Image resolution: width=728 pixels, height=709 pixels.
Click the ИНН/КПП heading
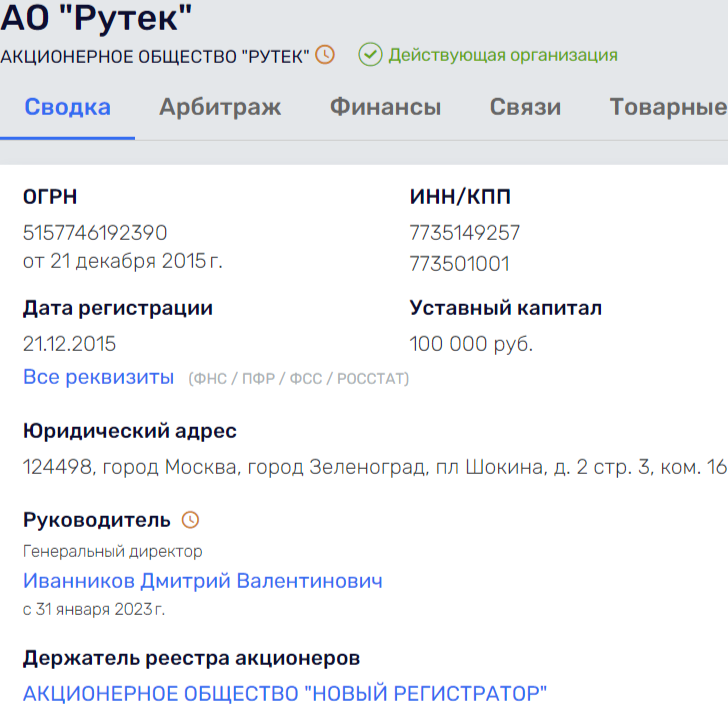(460, 196)
